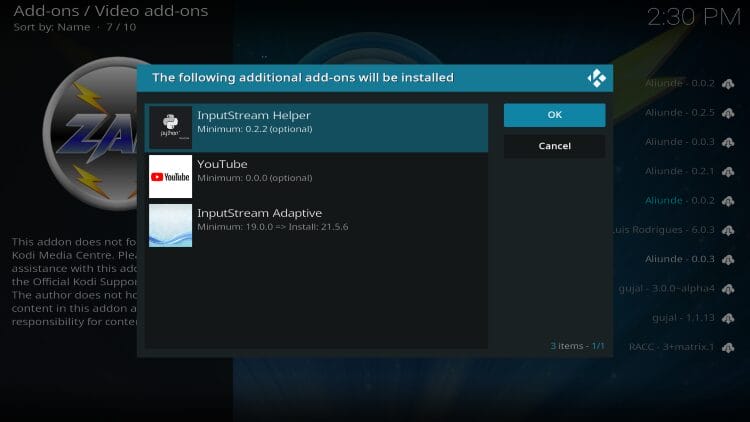Image resolution: width=750 pixels, height=422 pixels.
Task: Click the dialog title about additional add-ons
Action: click(x=303, y=78)
